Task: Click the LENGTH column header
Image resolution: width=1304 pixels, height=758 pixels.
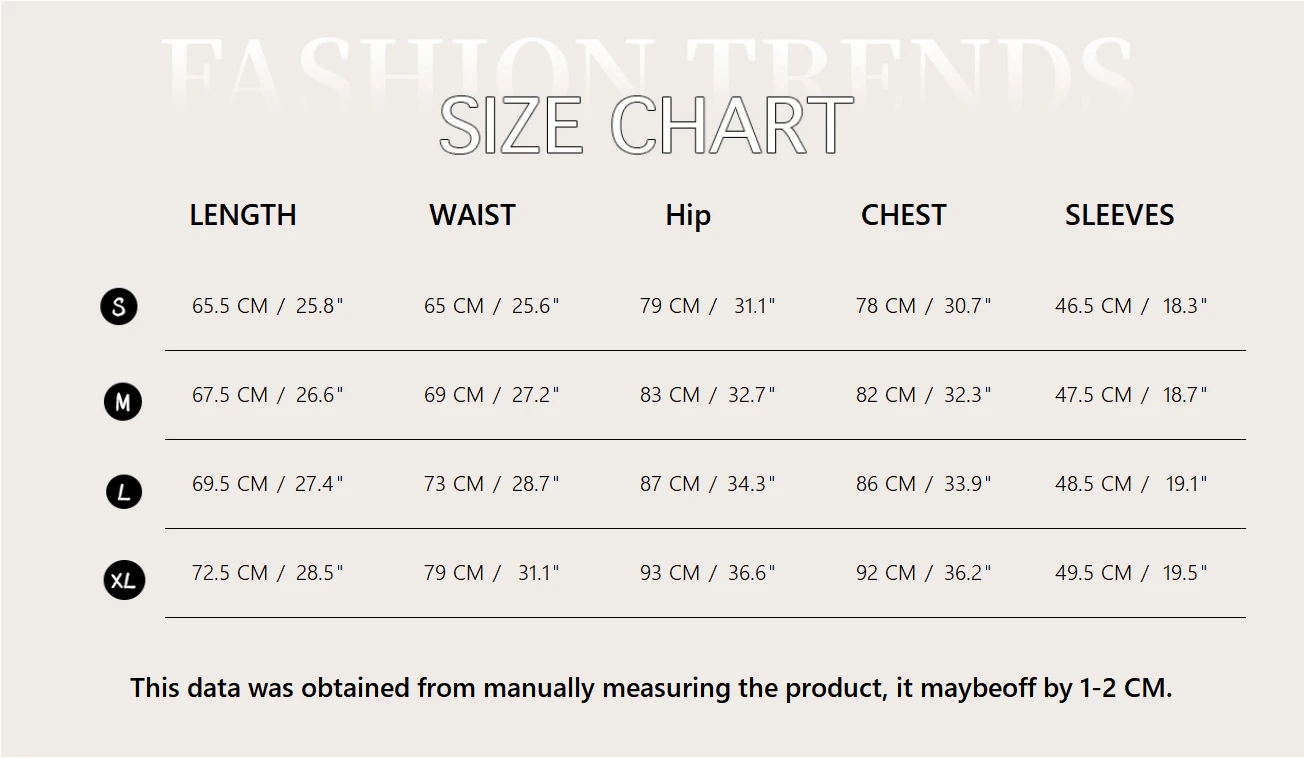Action: pos(243,215)
